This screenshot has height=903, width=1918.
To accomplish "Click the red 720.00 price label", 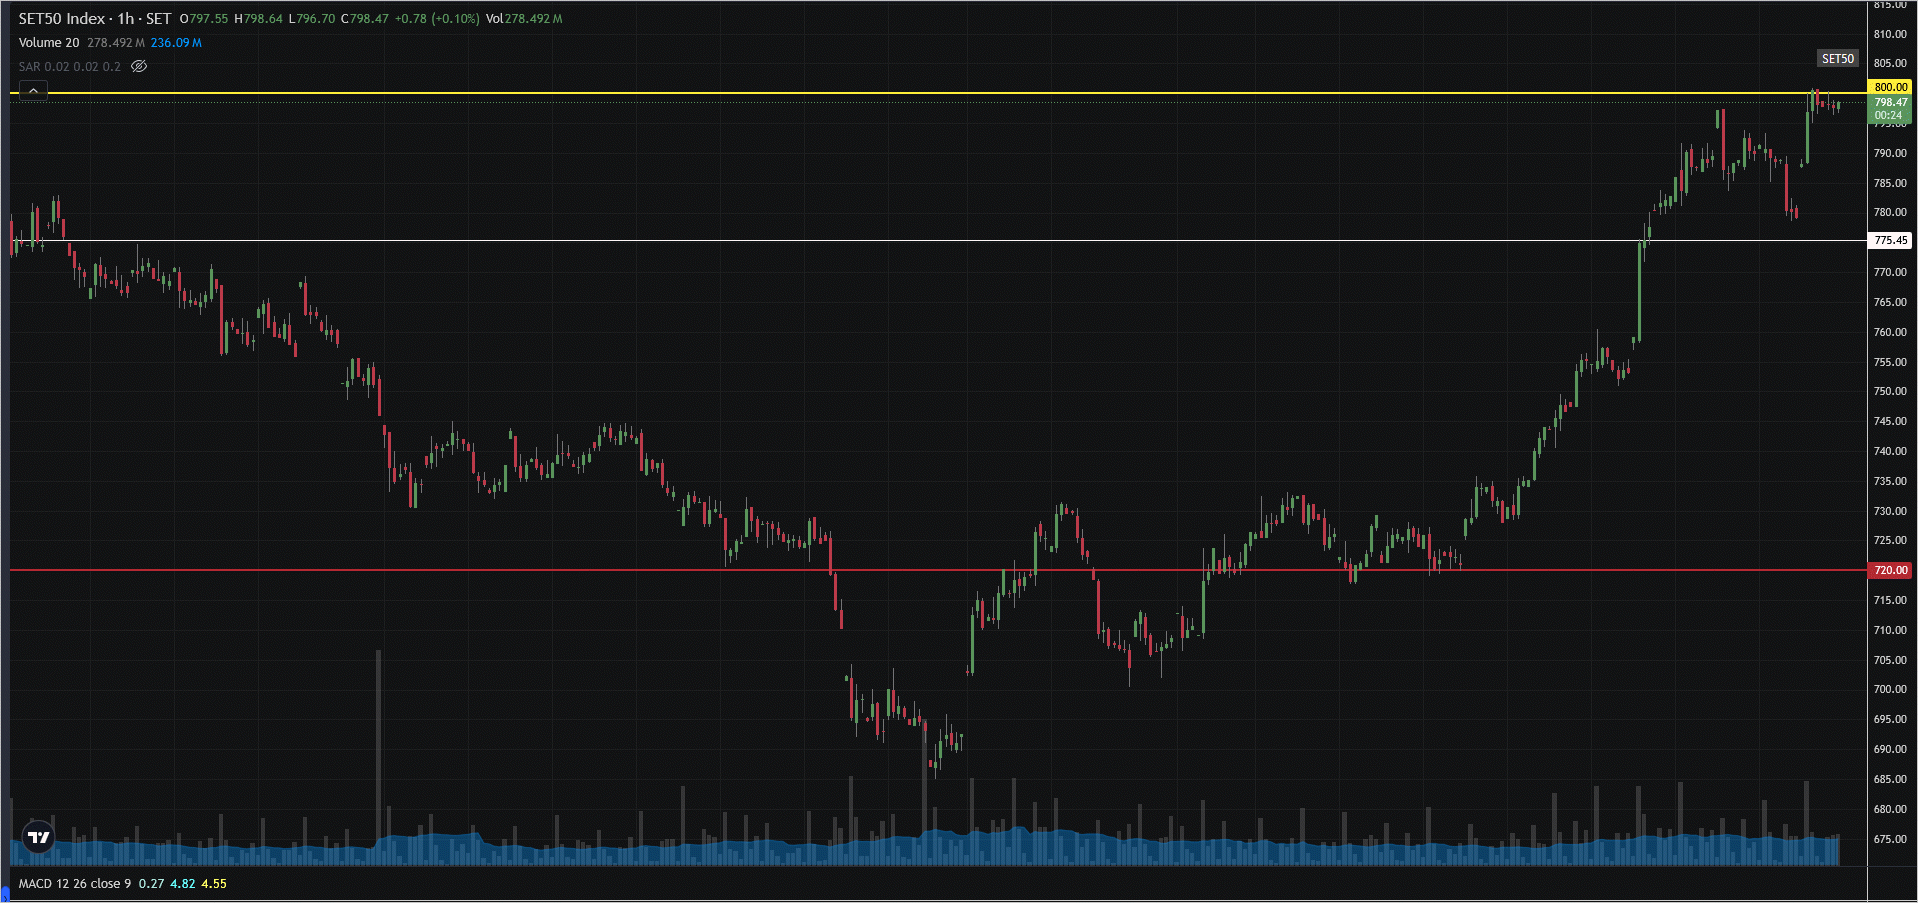I will coord(1890,570).
